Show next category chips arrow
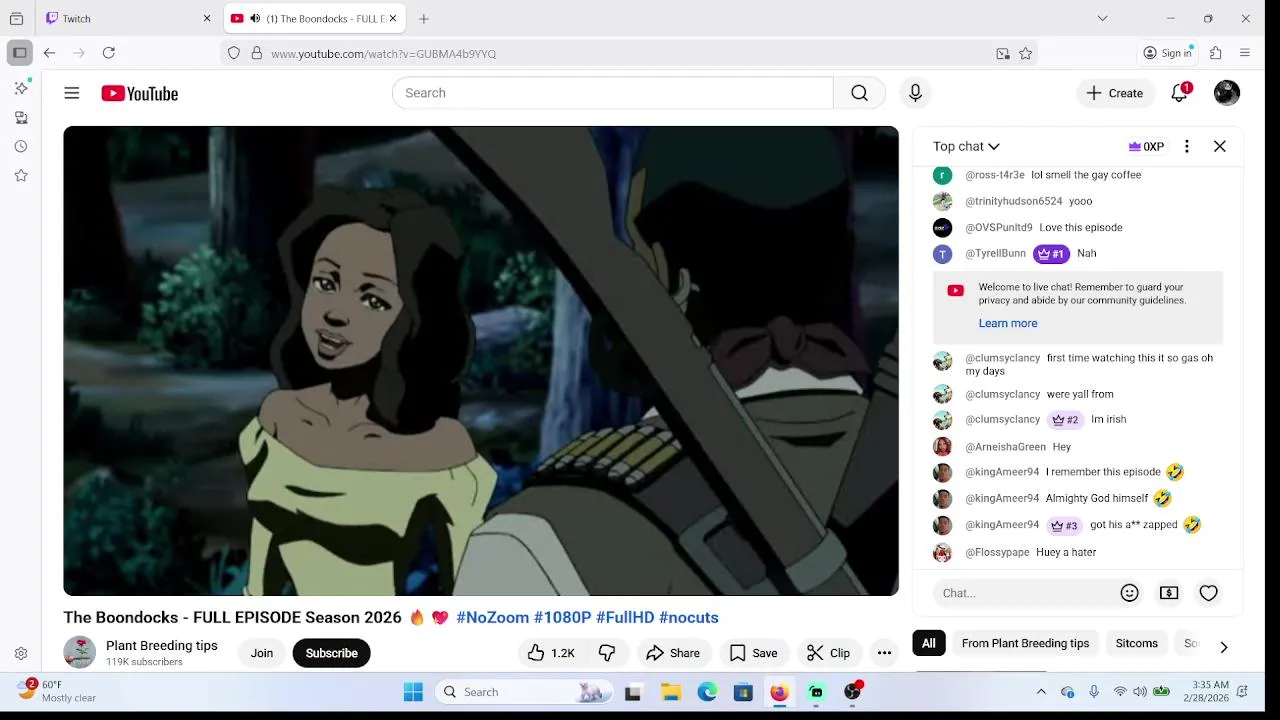This screenshot has width=1280, height=720. 1223,647
